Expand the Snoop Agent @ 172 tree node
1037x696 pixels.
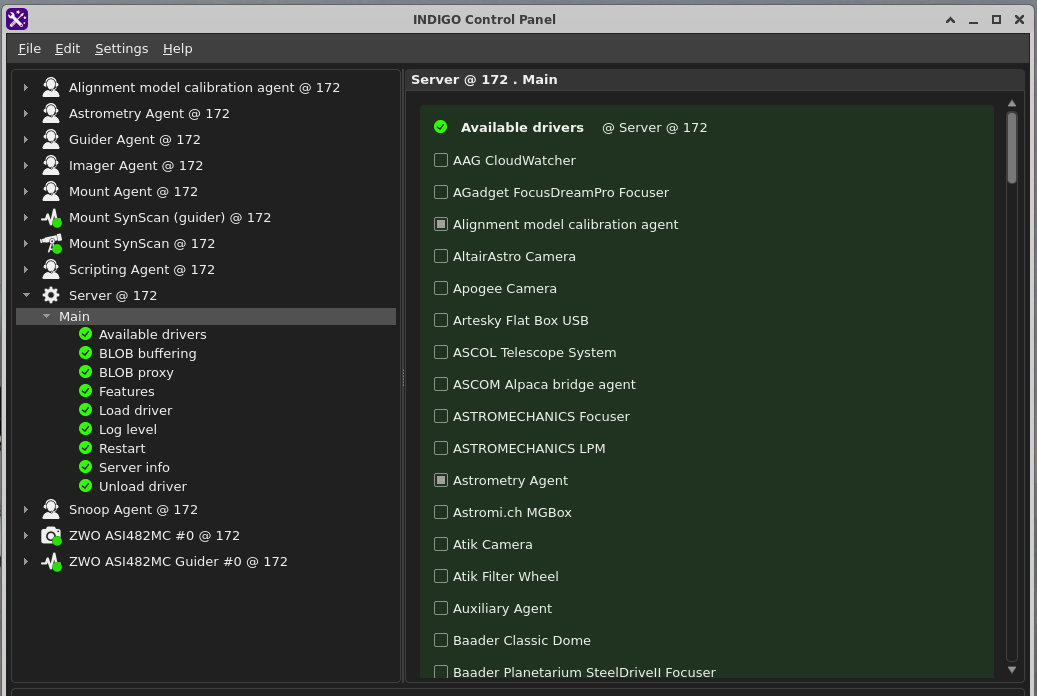25,509
